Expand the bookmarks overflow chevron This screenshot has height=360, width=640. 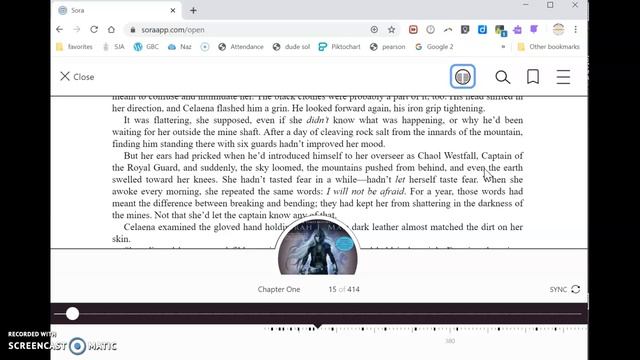503,47
